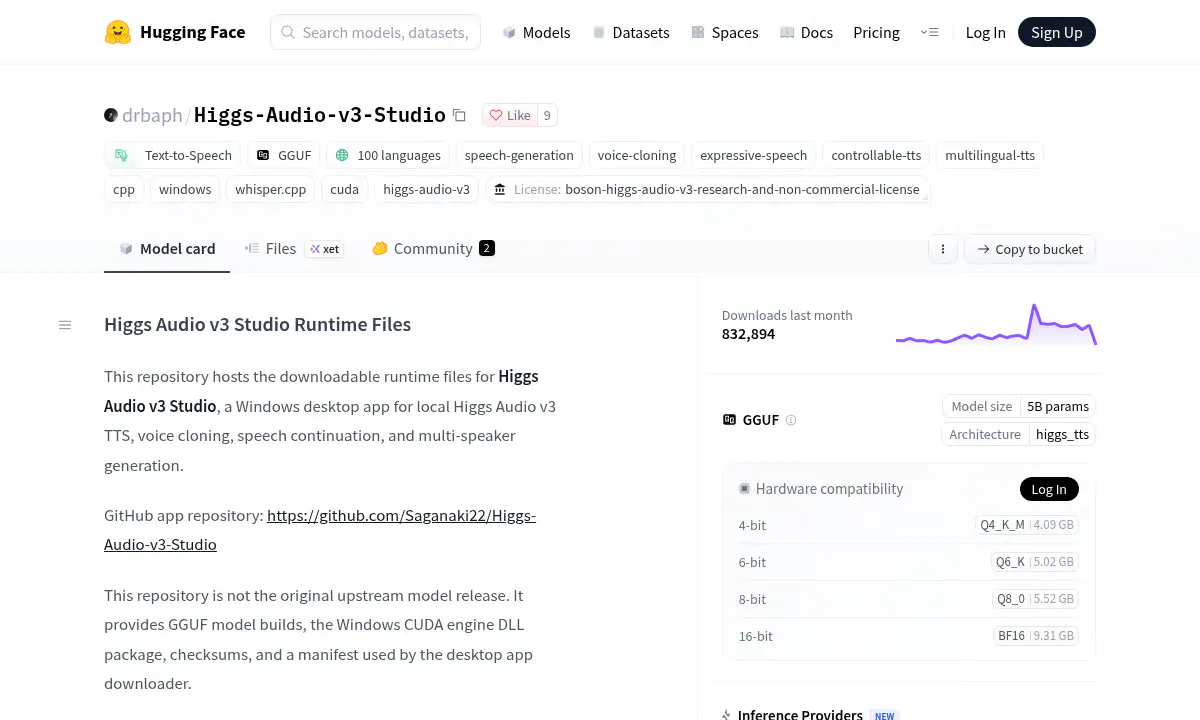Select the cuda tag
Viewport: 1200px width, 720px height.
(x=344, y=189)
